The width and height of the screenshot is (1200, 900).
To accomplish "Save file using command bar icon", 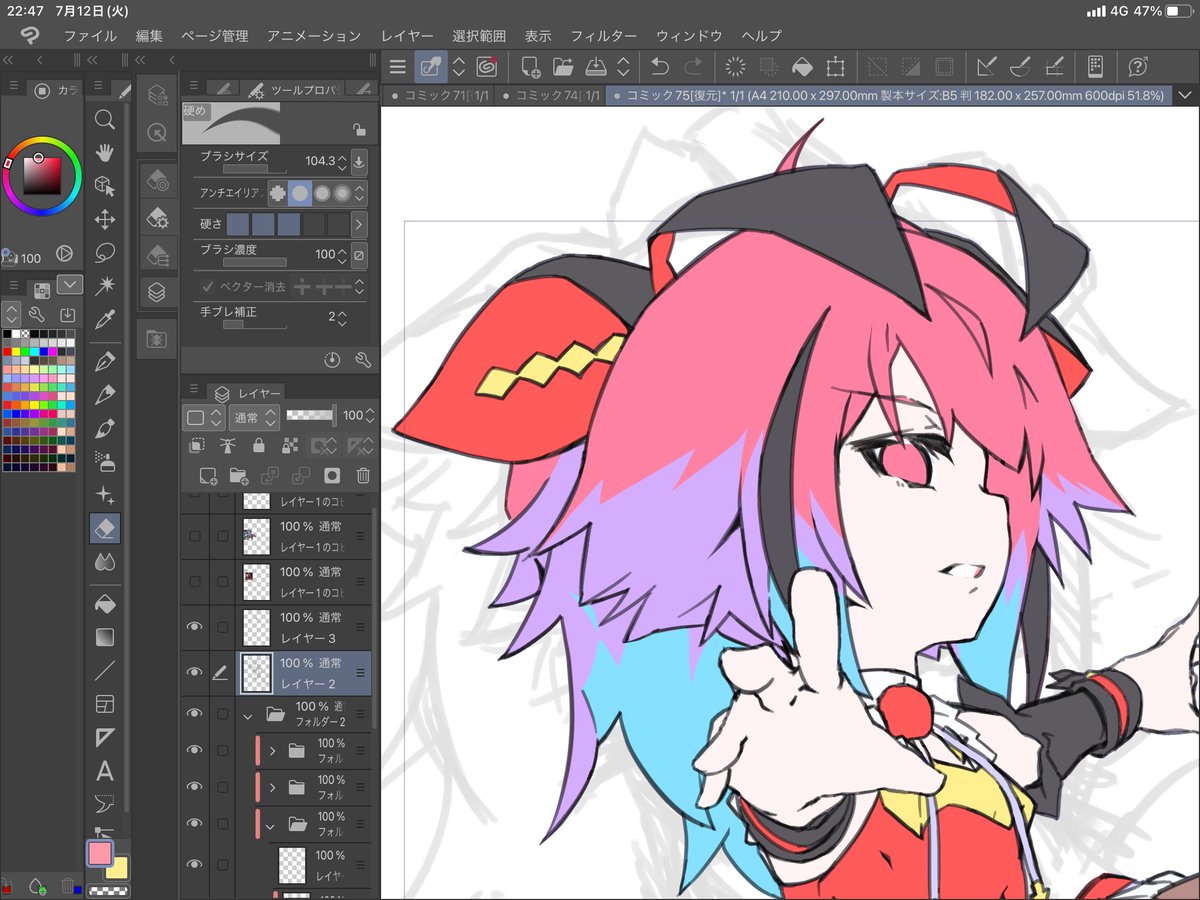I will 595,67.
